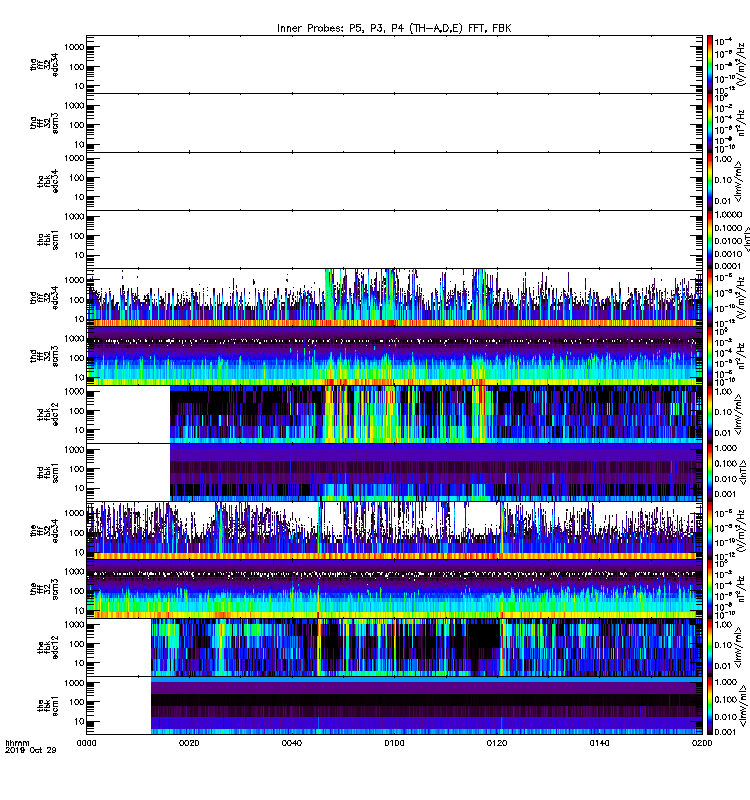750x800 pixels.
Task: Click the 'the fbk scm1' panel label
Action: 48,706
